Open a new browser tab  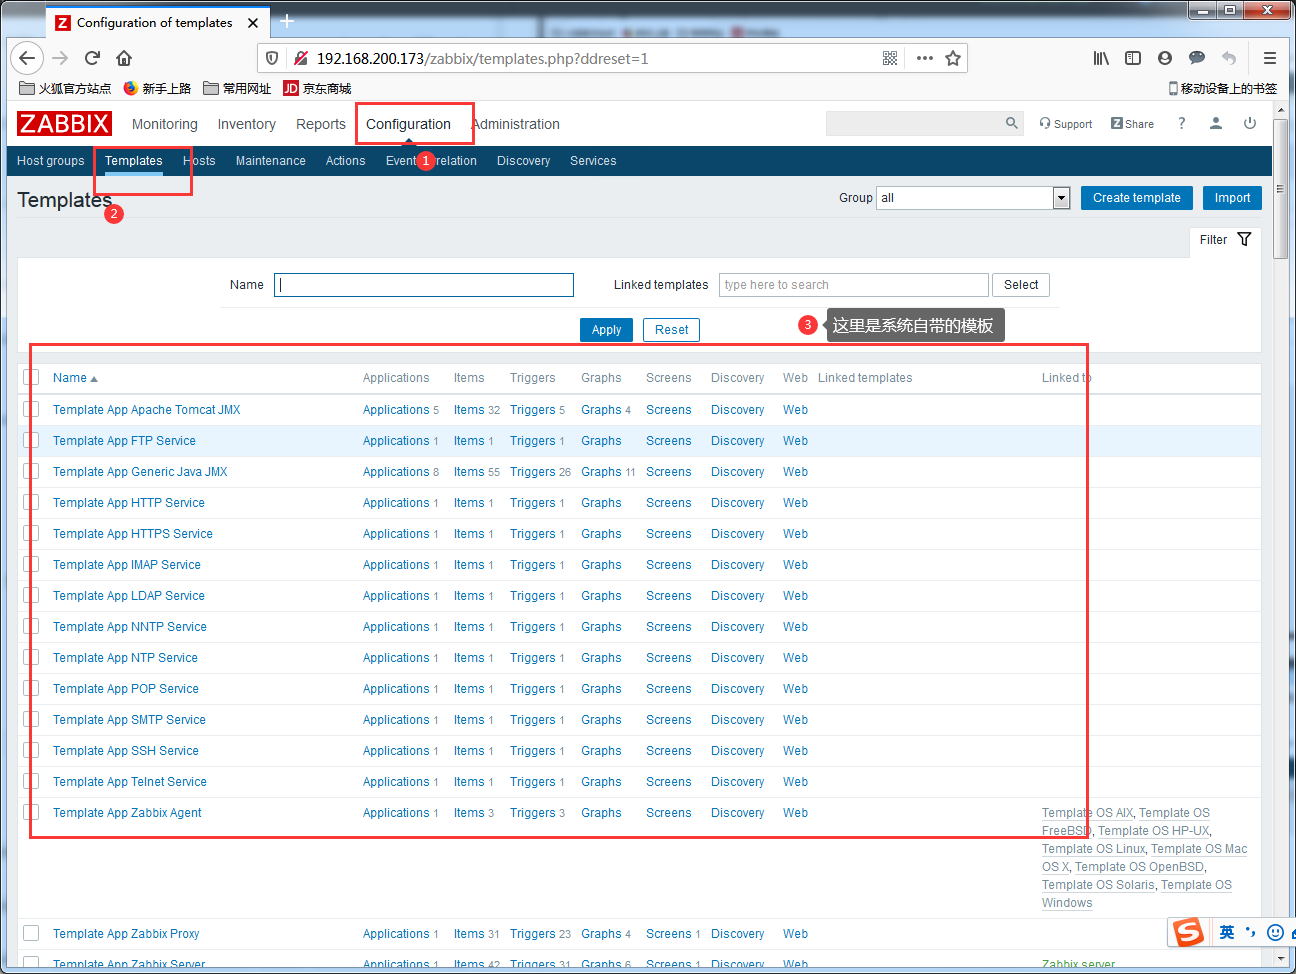click(287, 21)
